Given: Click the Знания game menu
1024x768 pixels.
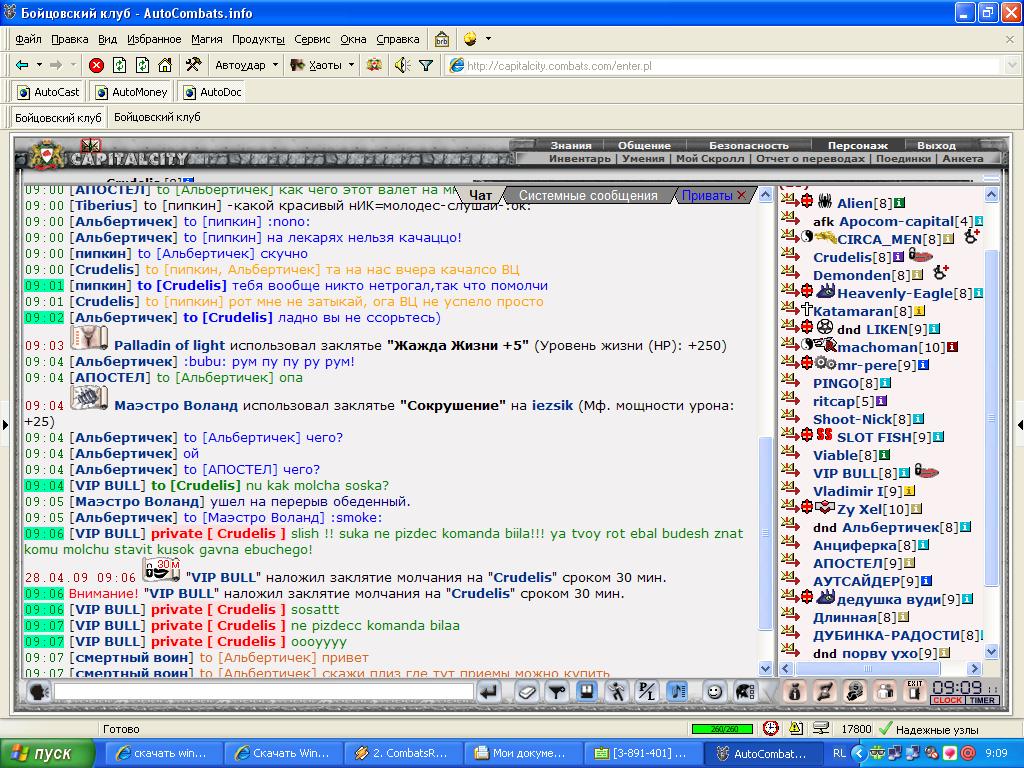Looking at the screenshot, I should tap(571, 145).
